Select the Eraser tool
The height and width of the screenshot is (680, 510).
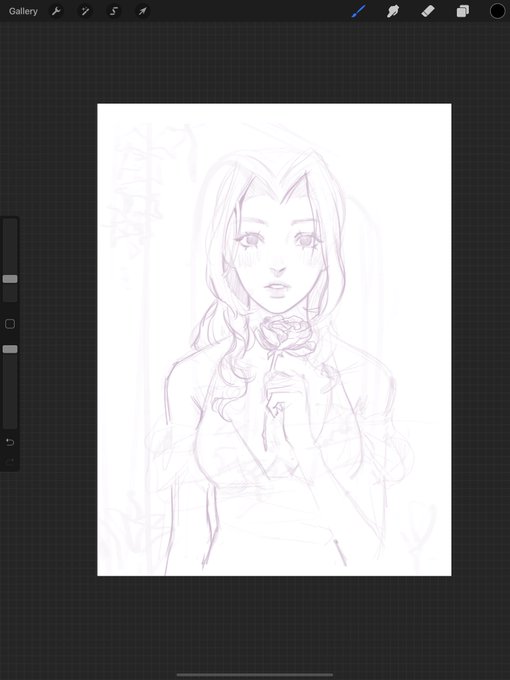point(428,11)
